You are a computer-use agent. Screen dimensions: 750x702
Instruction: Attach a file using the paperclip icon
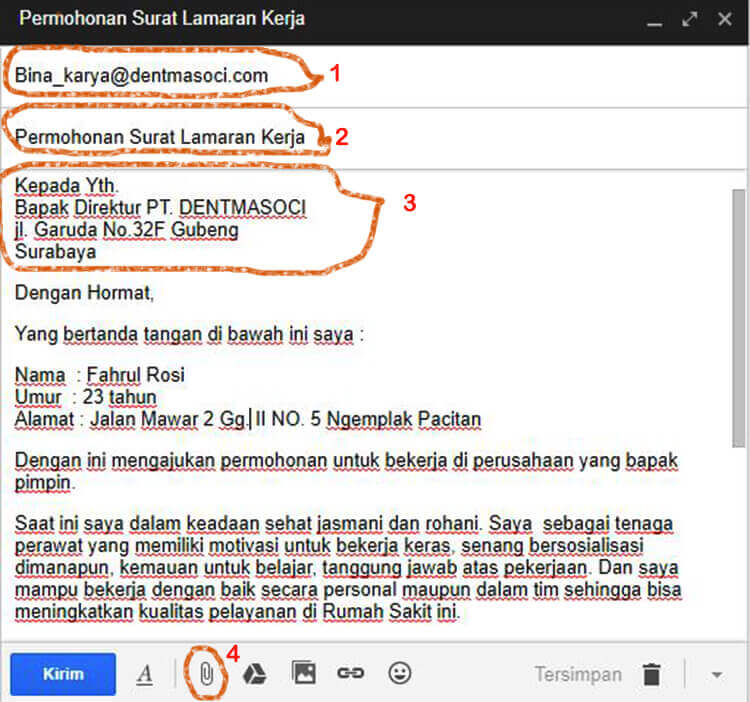click(x=206, y=674)
